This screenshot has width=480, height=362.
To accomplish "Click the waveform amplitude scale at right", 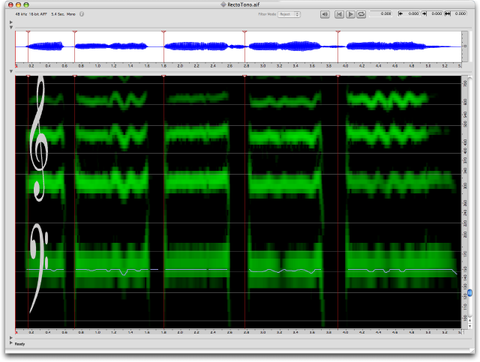I will click(465, 46).
